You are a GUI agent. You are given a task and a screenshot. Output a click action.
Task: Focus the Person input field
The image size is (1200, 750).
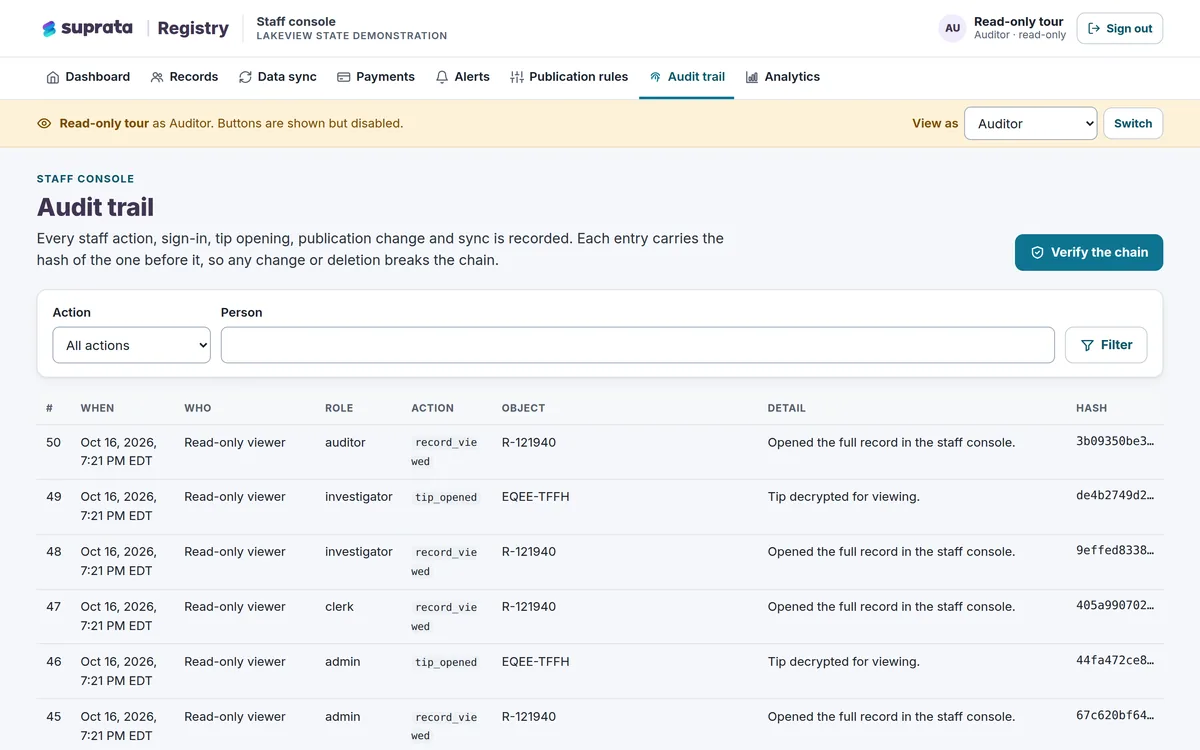click(638, 345)
